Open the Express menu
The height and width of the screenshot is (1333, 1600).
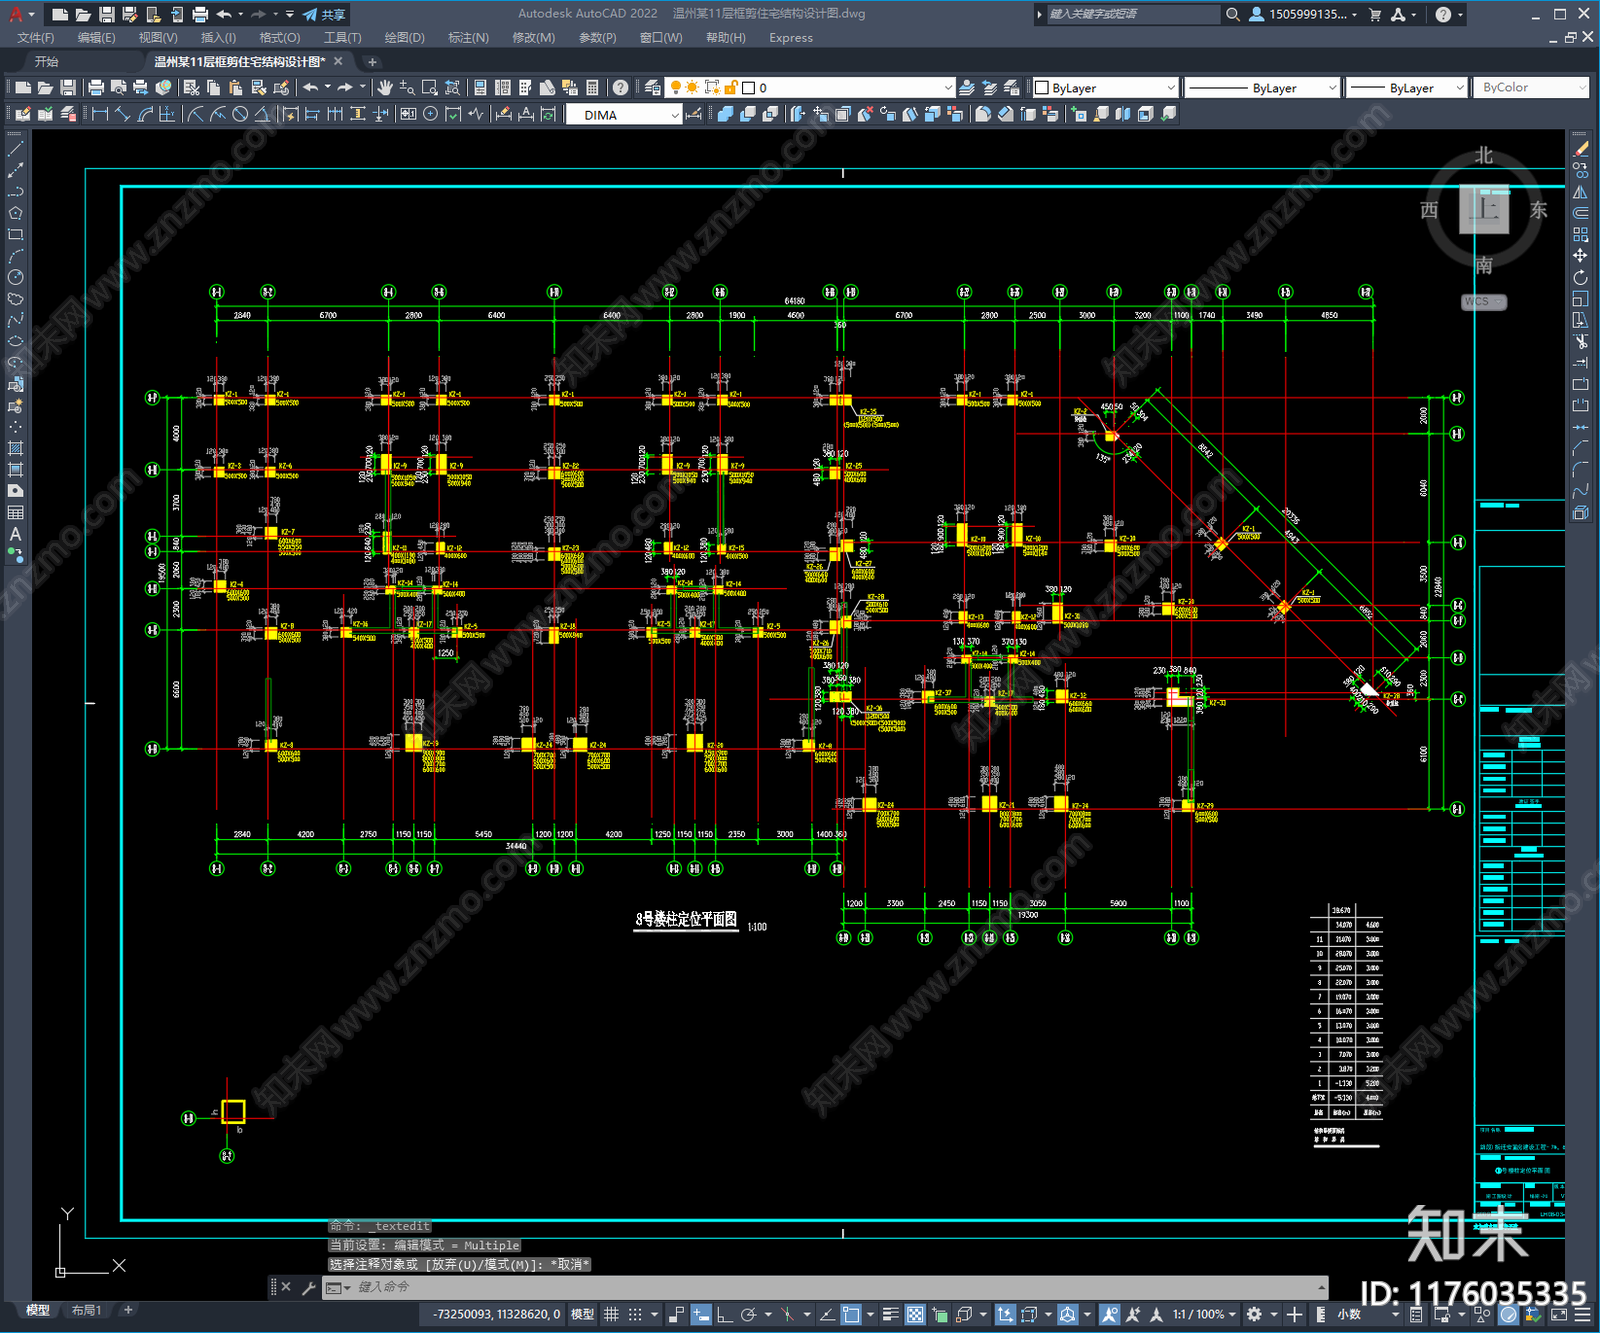tap(791, 38)
